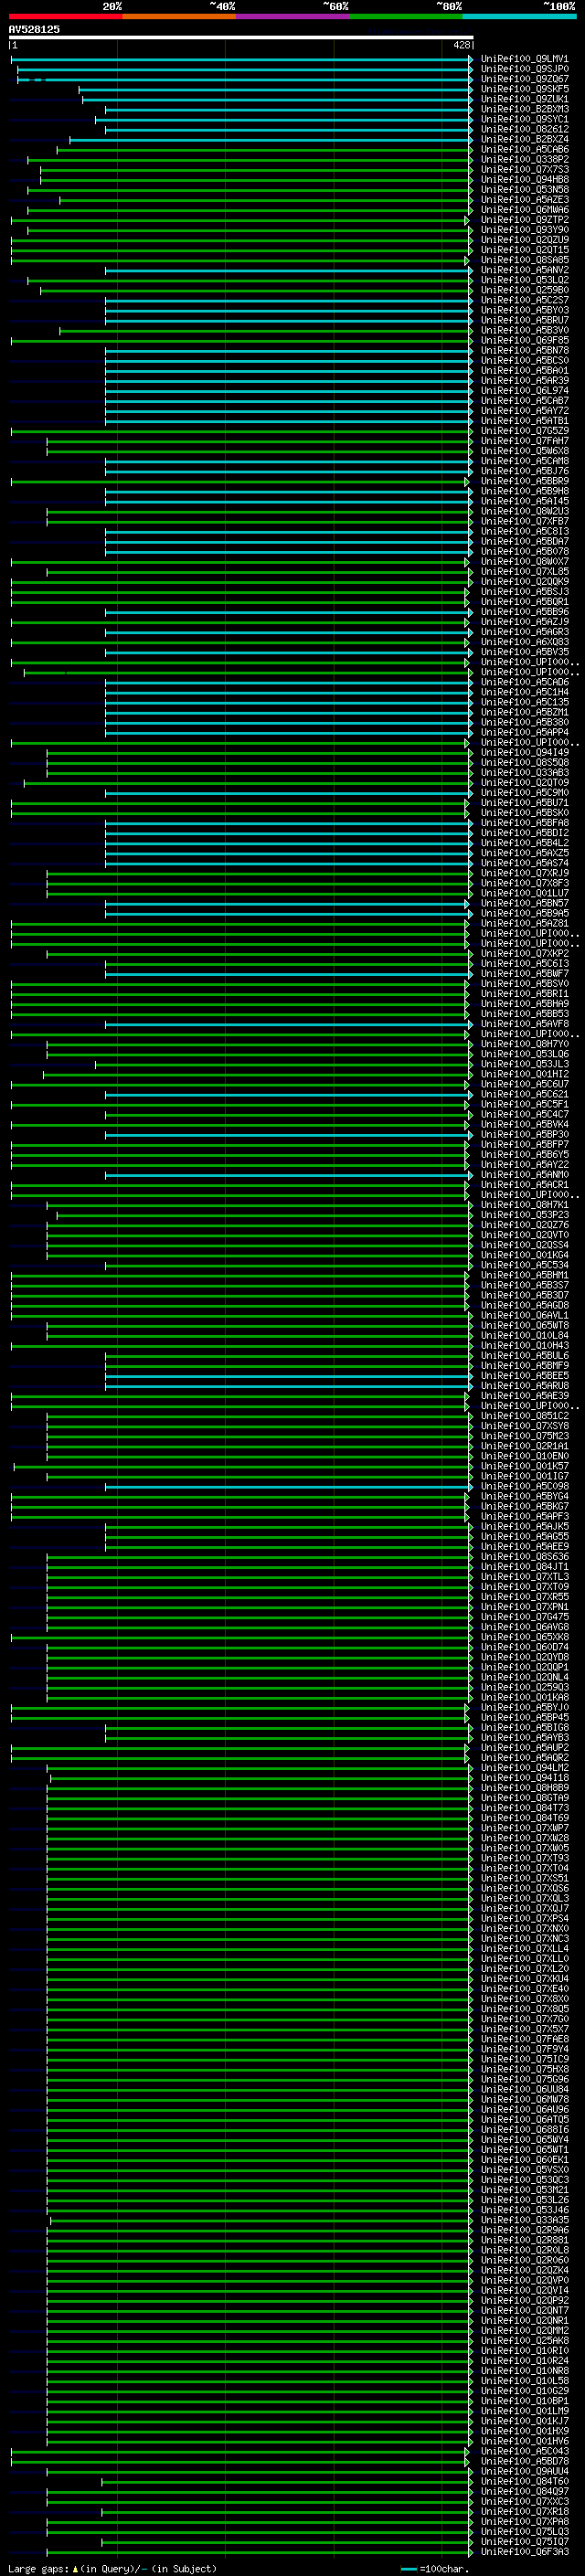Screen dimensions: 585x2576
Task: Open hit UniRef100_Q9ZUK1 label
Action: [x=525, y=99]
